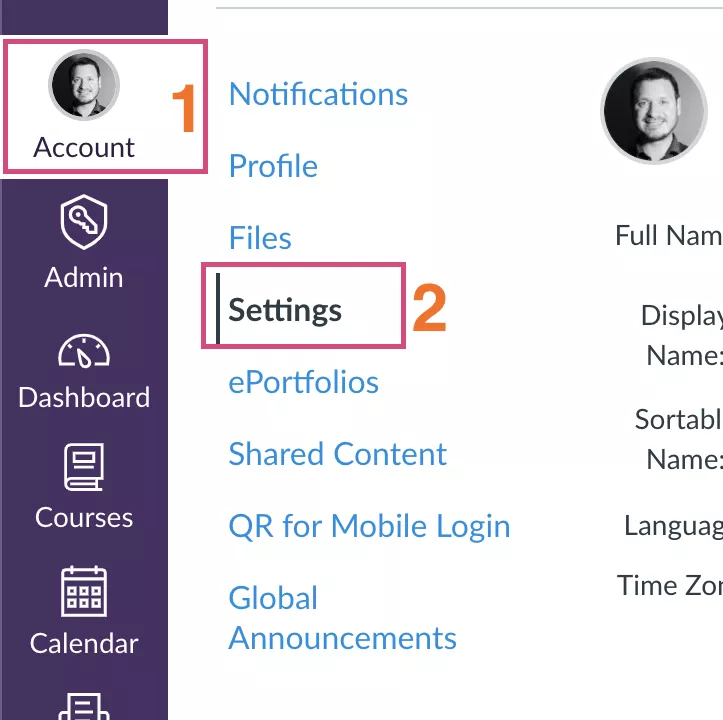Click the large profile picture on settings page
The image size is (723, 720).
[x=654, y=111]
